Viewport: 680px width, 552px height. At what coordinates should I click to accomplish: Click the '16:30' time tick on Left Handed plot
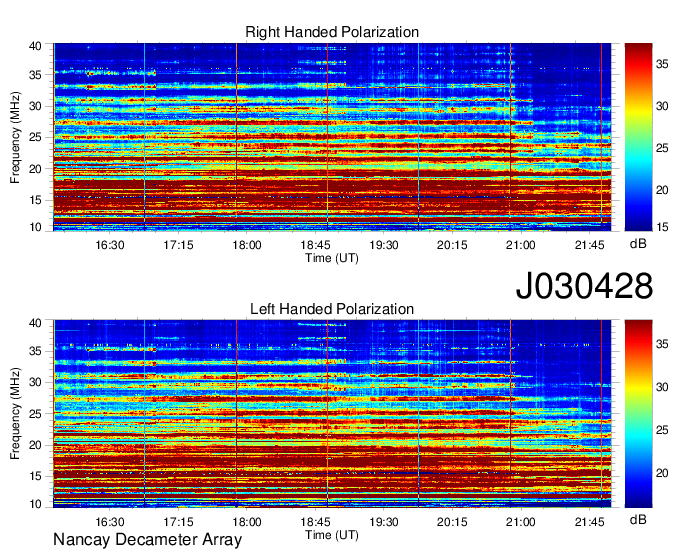pos(110,522)
